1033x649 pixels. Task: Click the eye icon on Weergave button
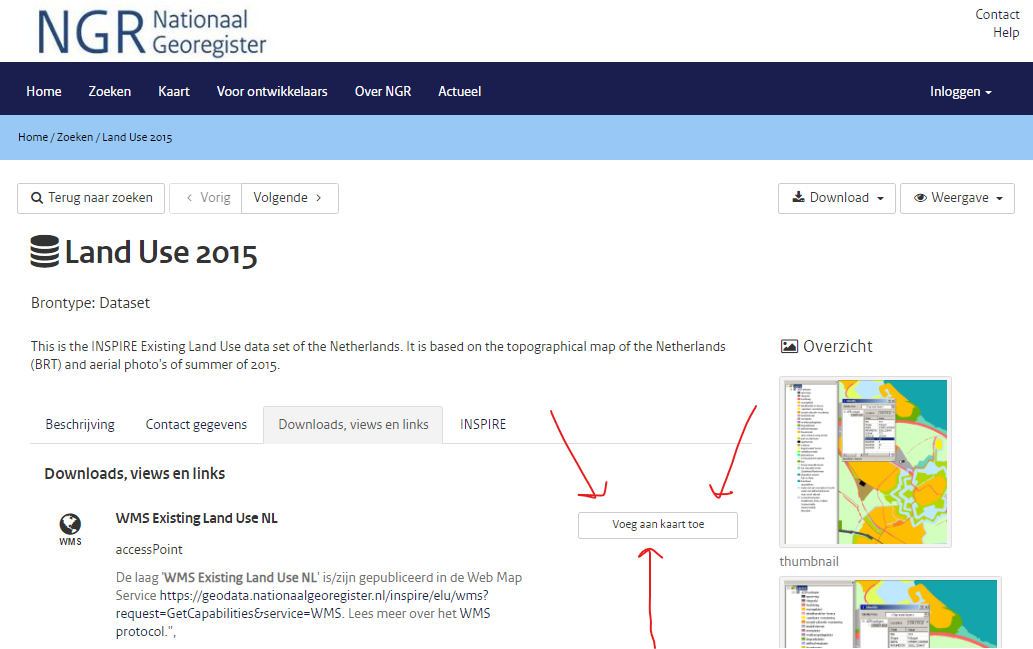coord(920,198)
